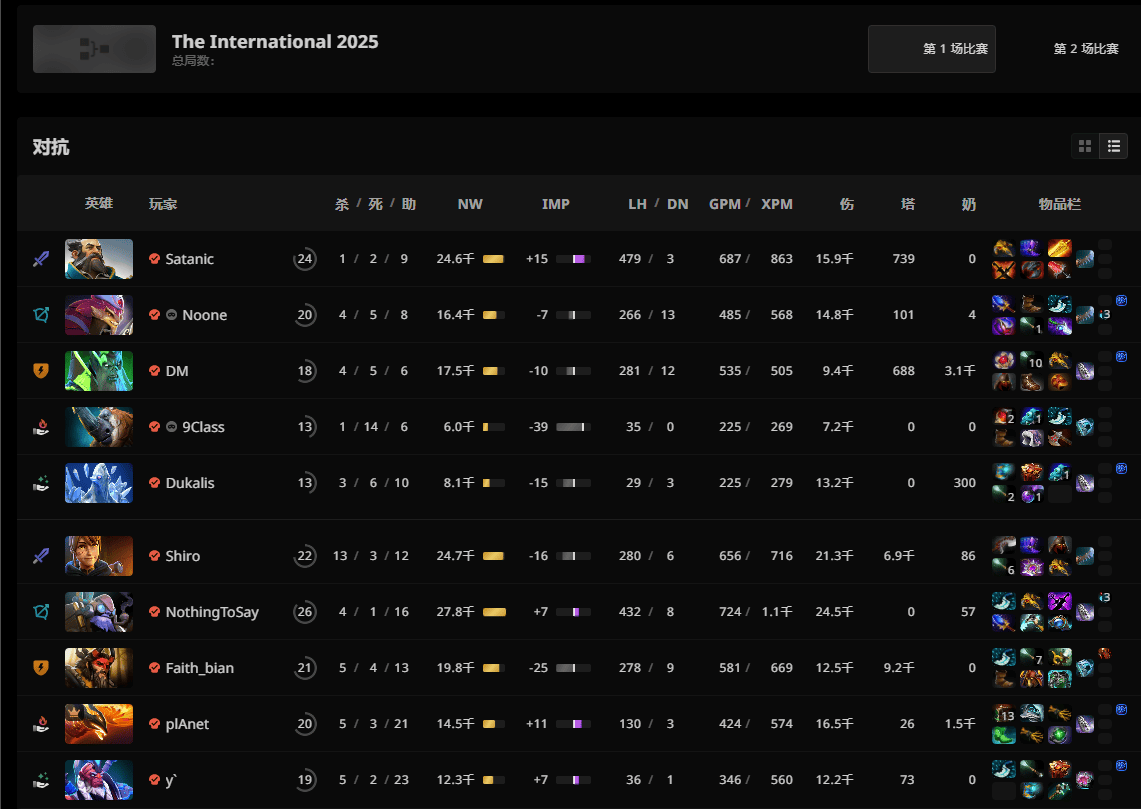The image size is (1141, 809).
Task: Sort the table by the NW column header
Action: point(470,204)
